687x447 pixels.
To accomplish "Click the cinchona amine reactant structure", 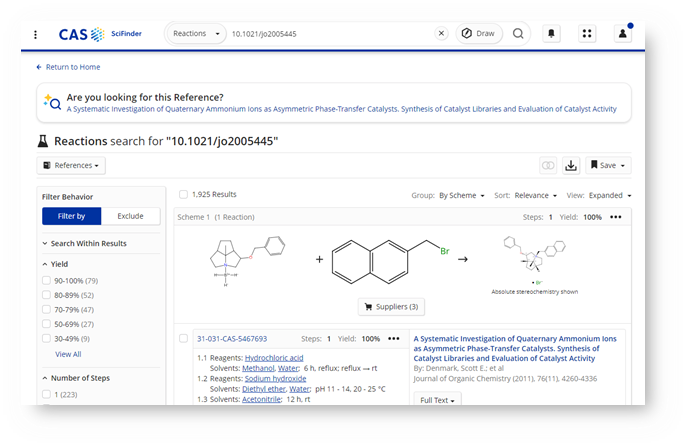I will (247, 262).
